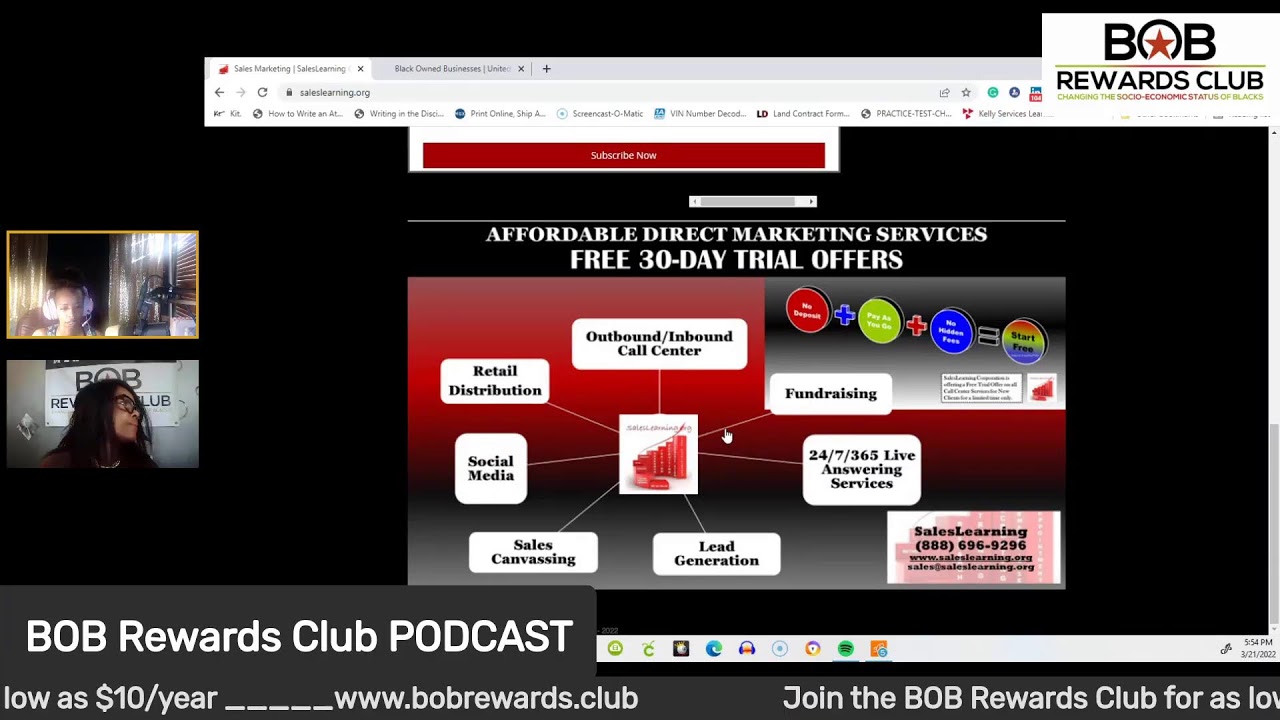Open Land Contract Form... bookmark
This screenshot has width=1280, height=720.
(803, 114)
